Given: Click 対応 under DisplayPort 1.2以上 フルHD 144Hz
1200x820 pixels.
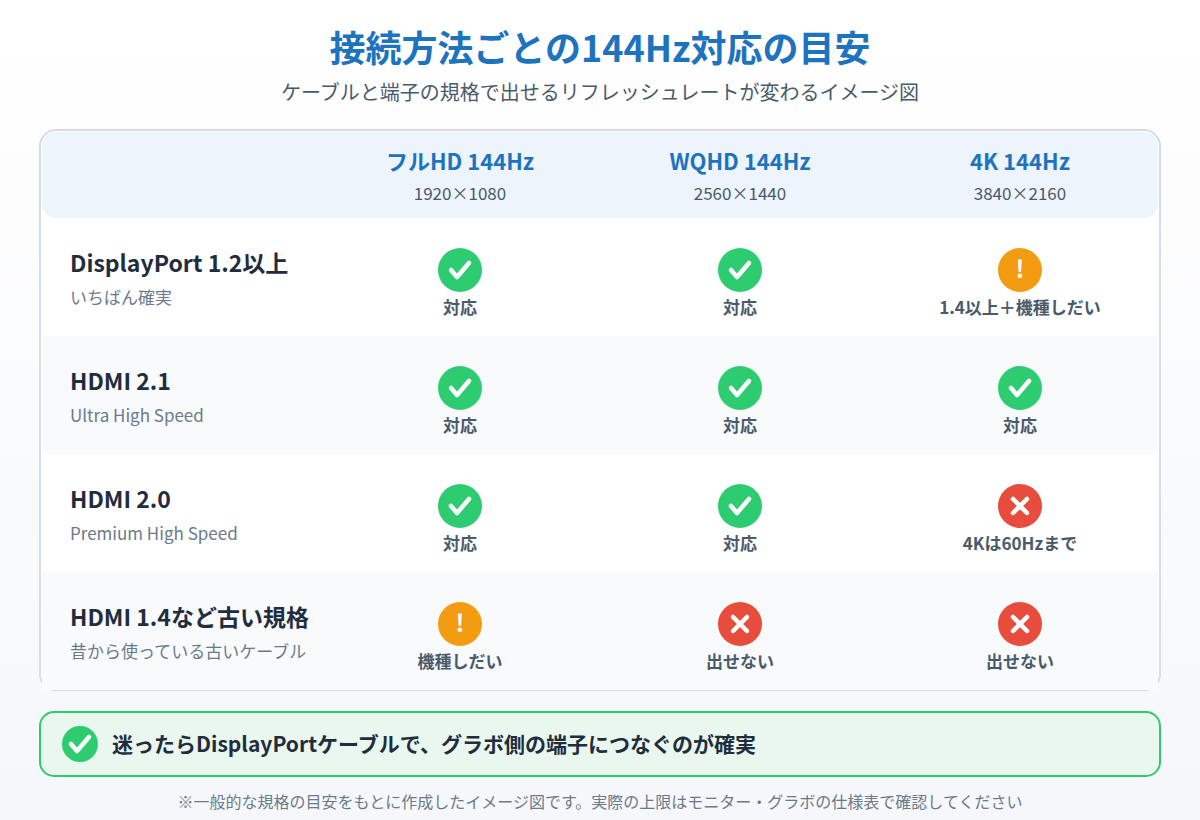Looking at the screenshot, I should (460, 308).
